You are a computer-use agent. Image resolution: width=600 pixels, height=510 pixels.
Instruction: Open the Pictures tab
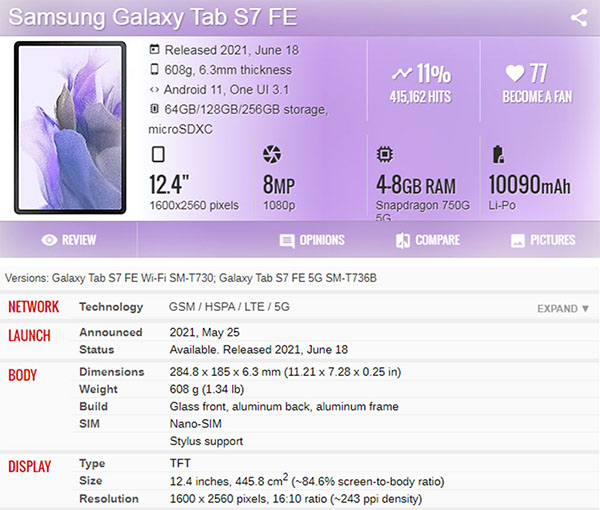tap(543, 240)
